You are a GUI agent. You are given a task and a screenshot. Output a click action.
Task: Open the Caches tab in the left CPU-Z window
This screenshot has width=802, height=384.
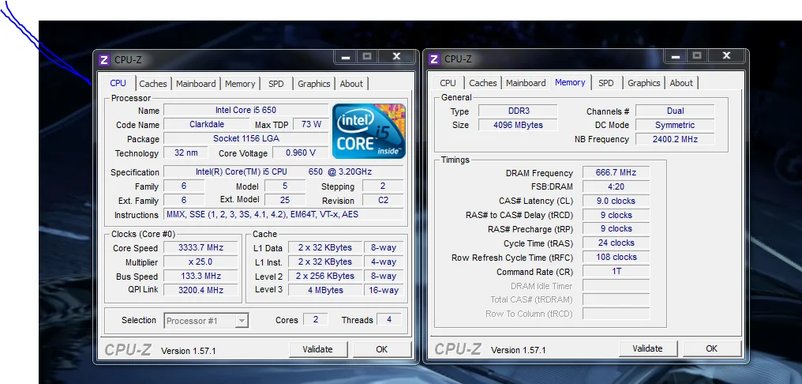(x=153, y=83)
